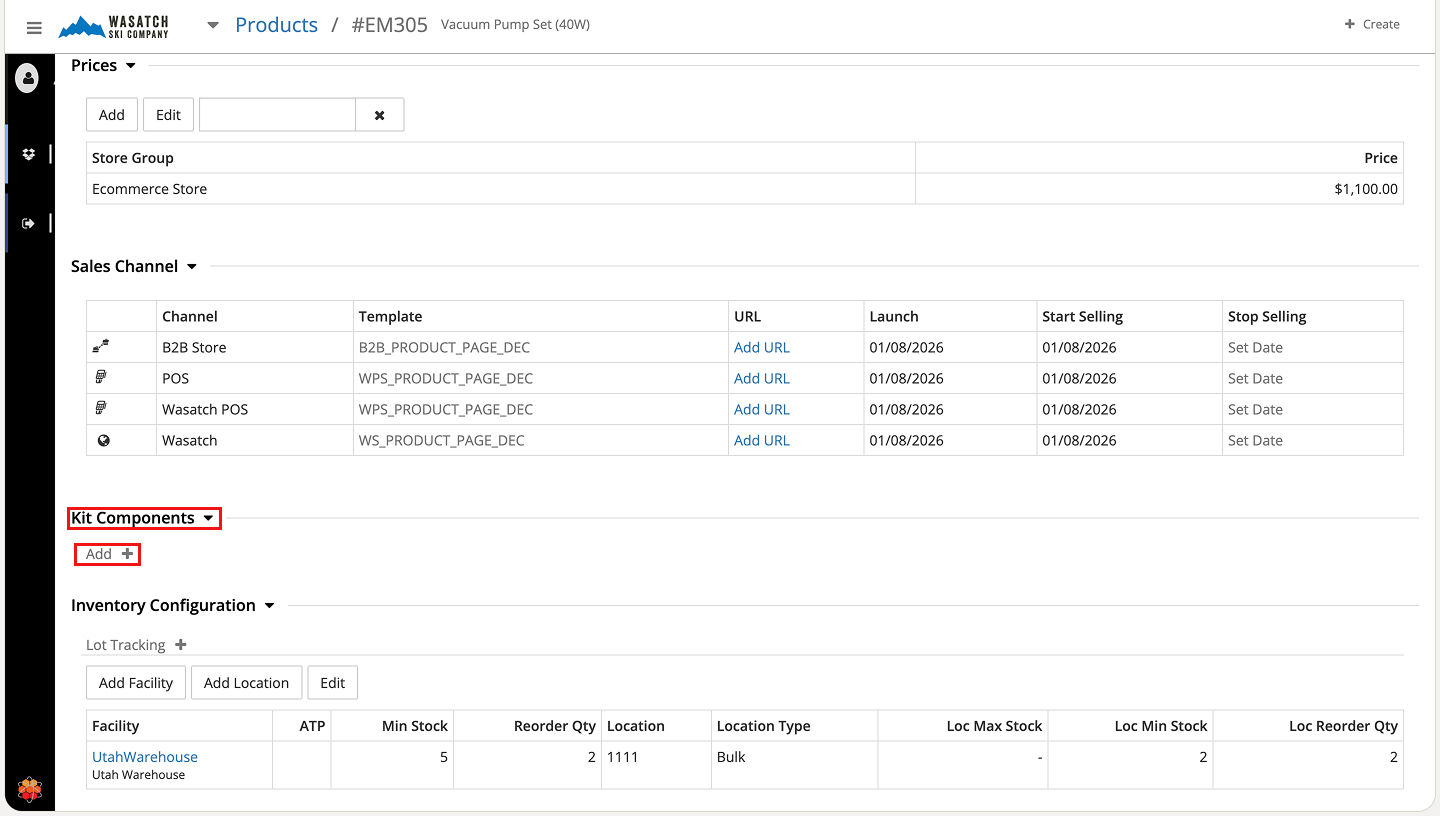
Task: Open the UtahWarehouse facility link
Action: pos(145,757)
